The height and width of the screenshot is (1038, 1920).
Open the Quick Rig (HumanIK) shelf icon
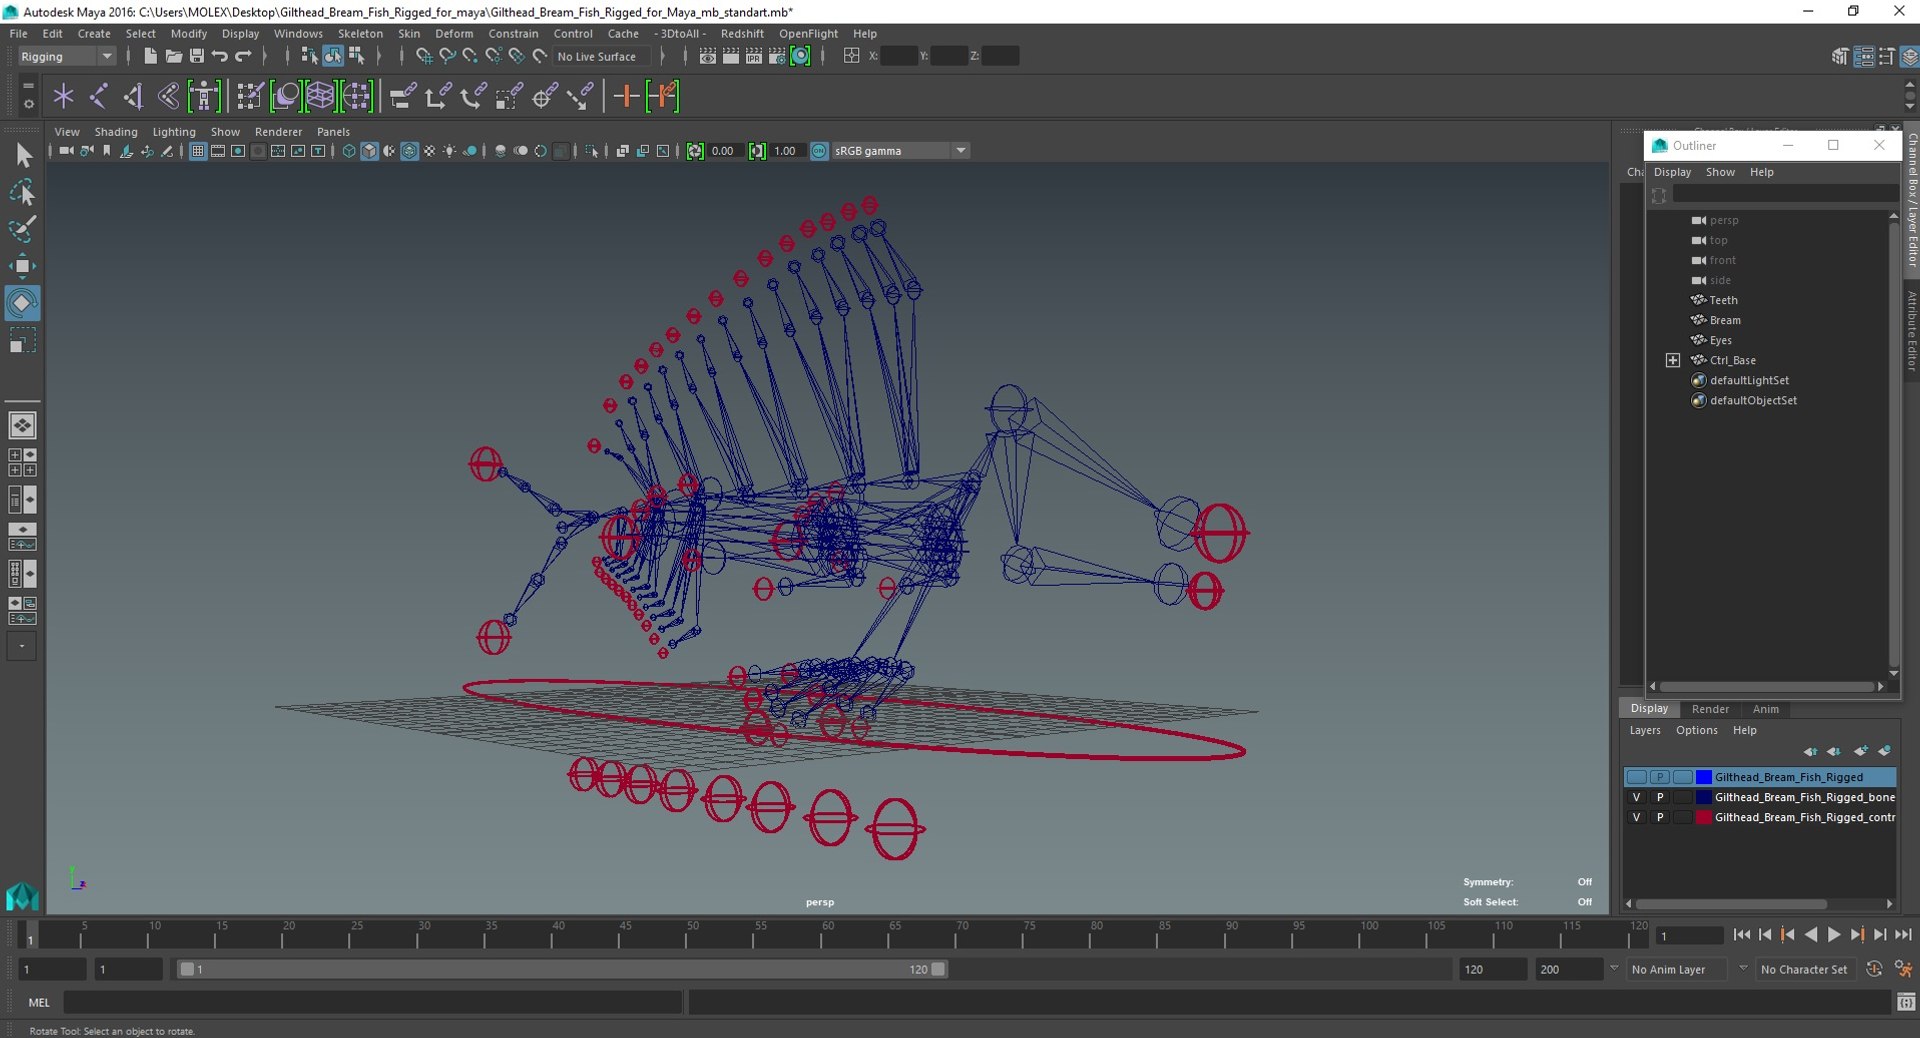[204, 96]
